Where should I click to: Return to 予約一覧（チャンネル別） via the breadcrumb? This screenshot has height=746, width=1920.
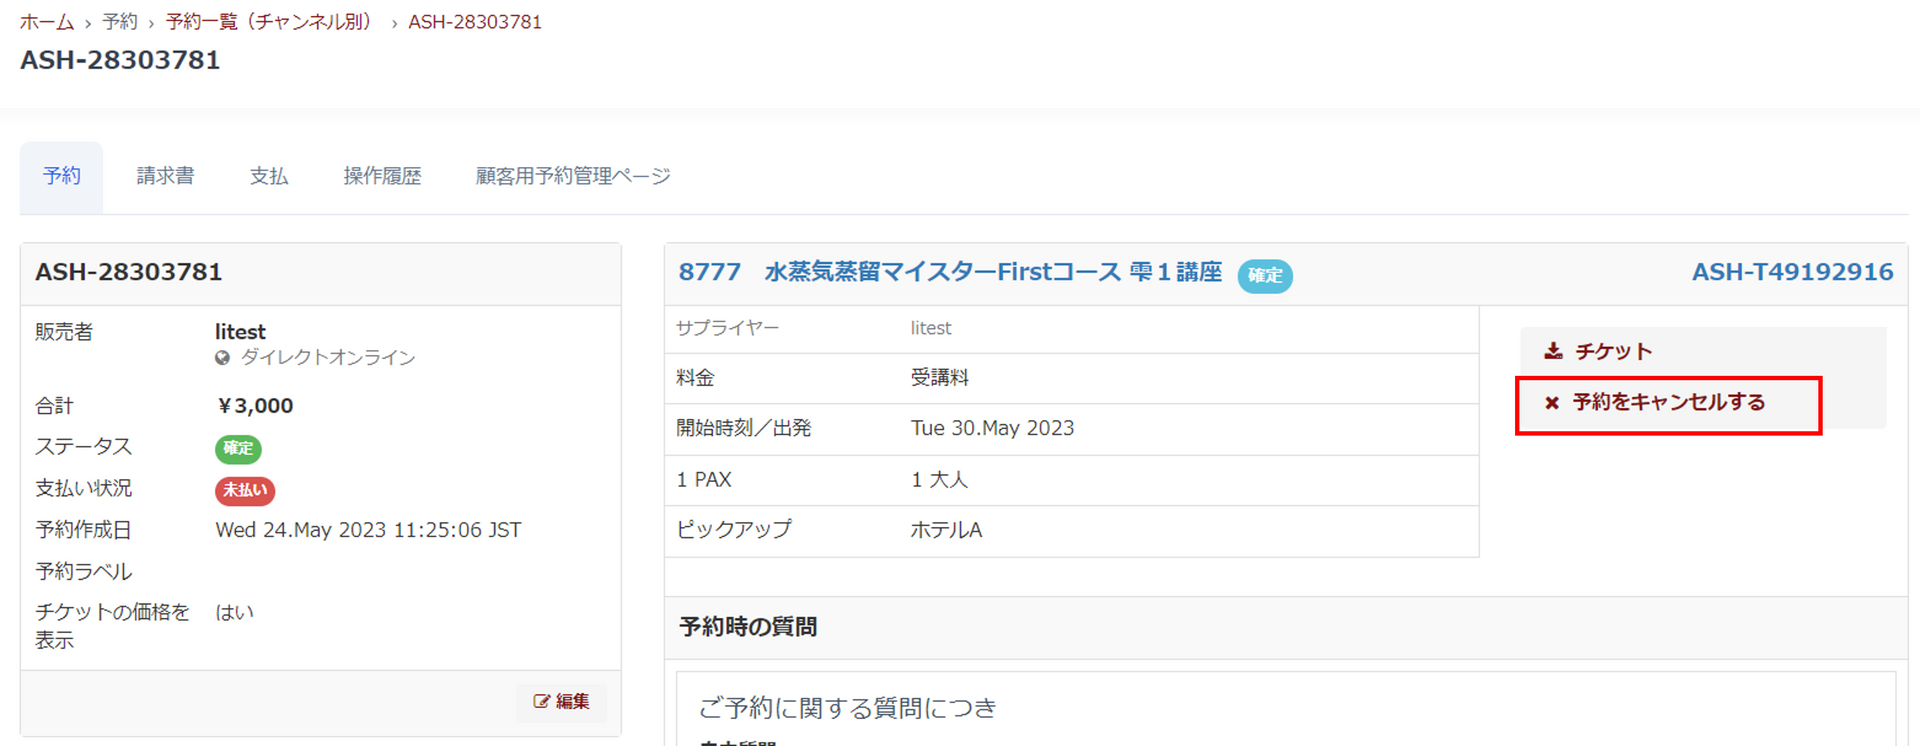click(x=268, y=22)
